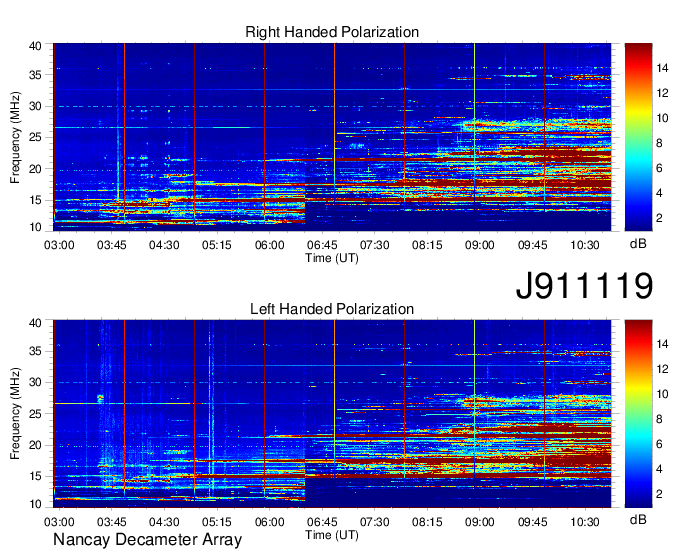
Task: Click the "6" value on the Left Handed color bar
Action: pyautogui.click(x=659, y=444)
